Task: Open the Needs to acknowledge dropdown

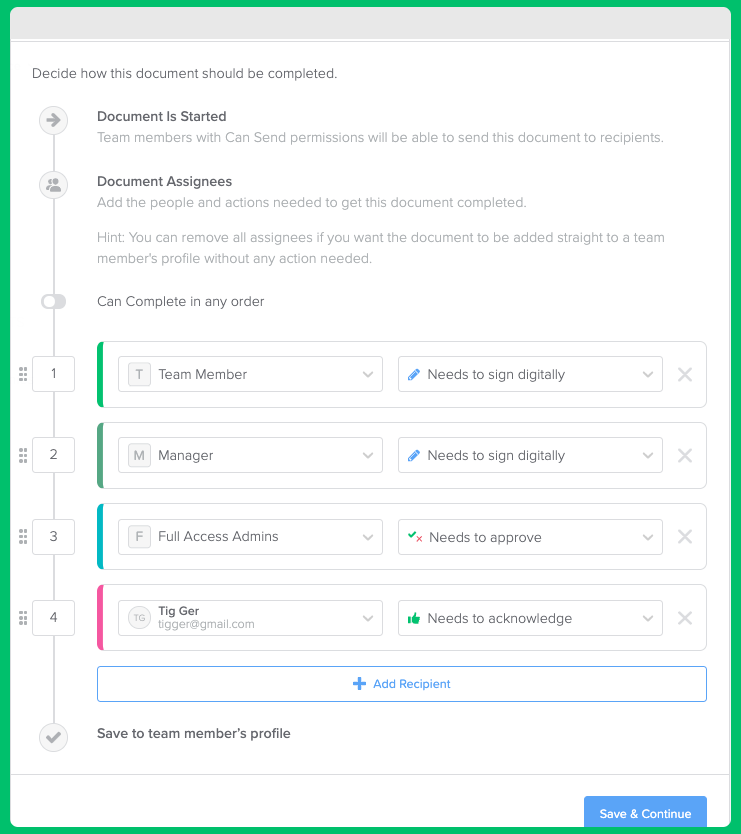Action: pyautogui.click(x=530, y=617)
